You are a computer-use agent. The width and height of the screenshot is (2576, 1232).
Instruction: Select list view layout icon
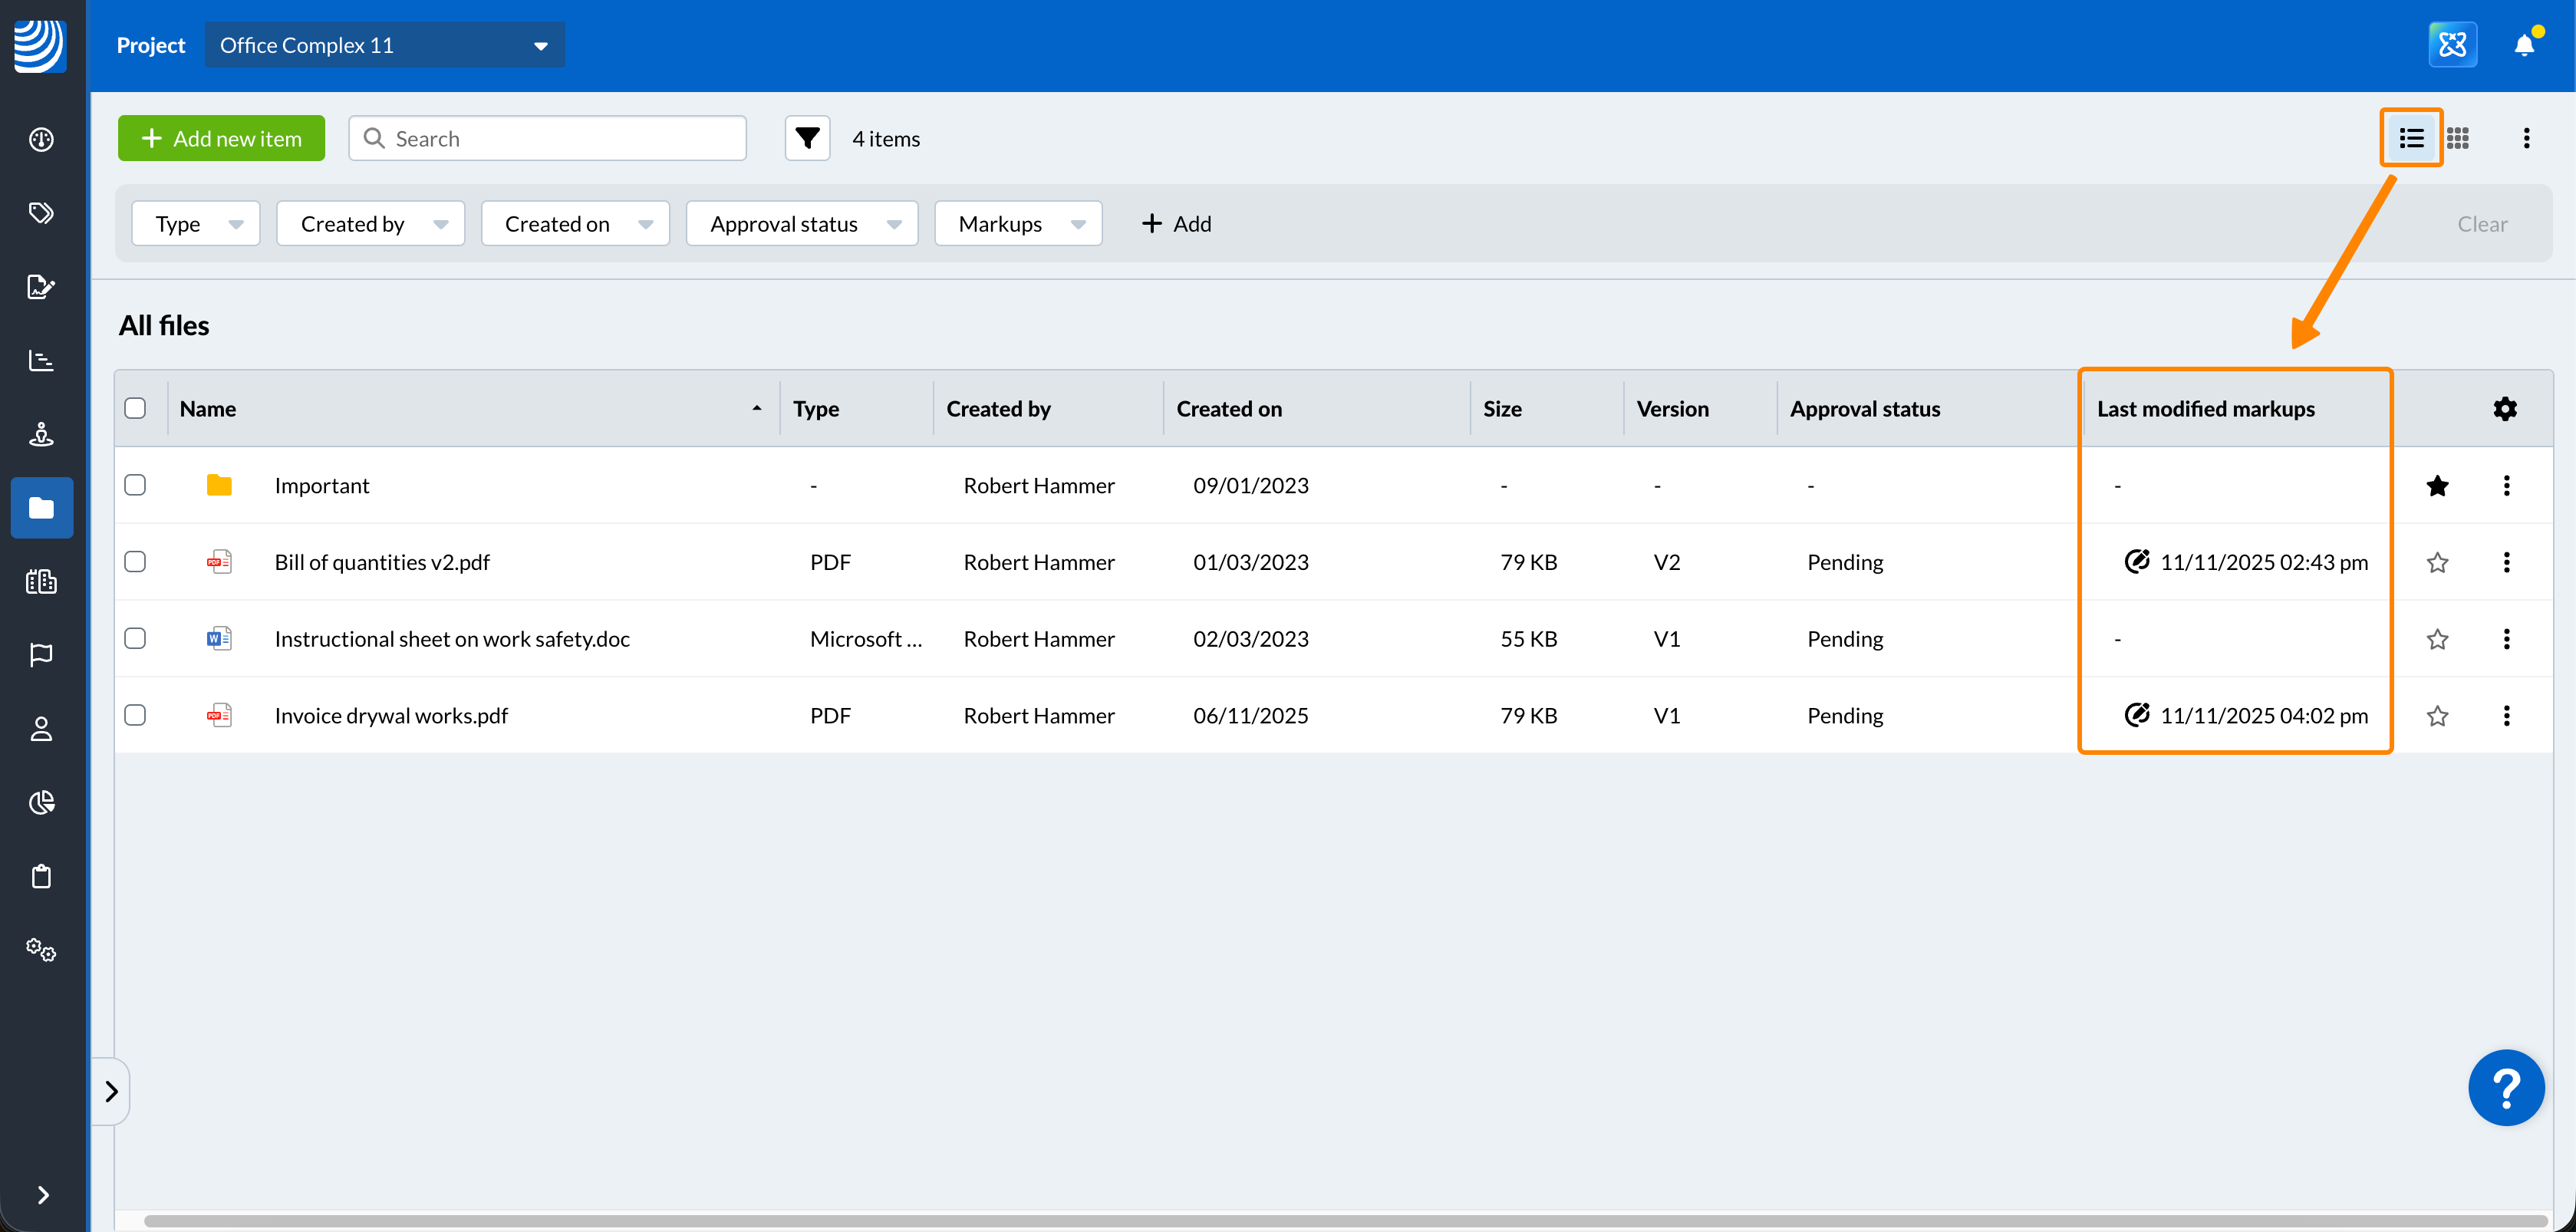(x=2411, y=138)
